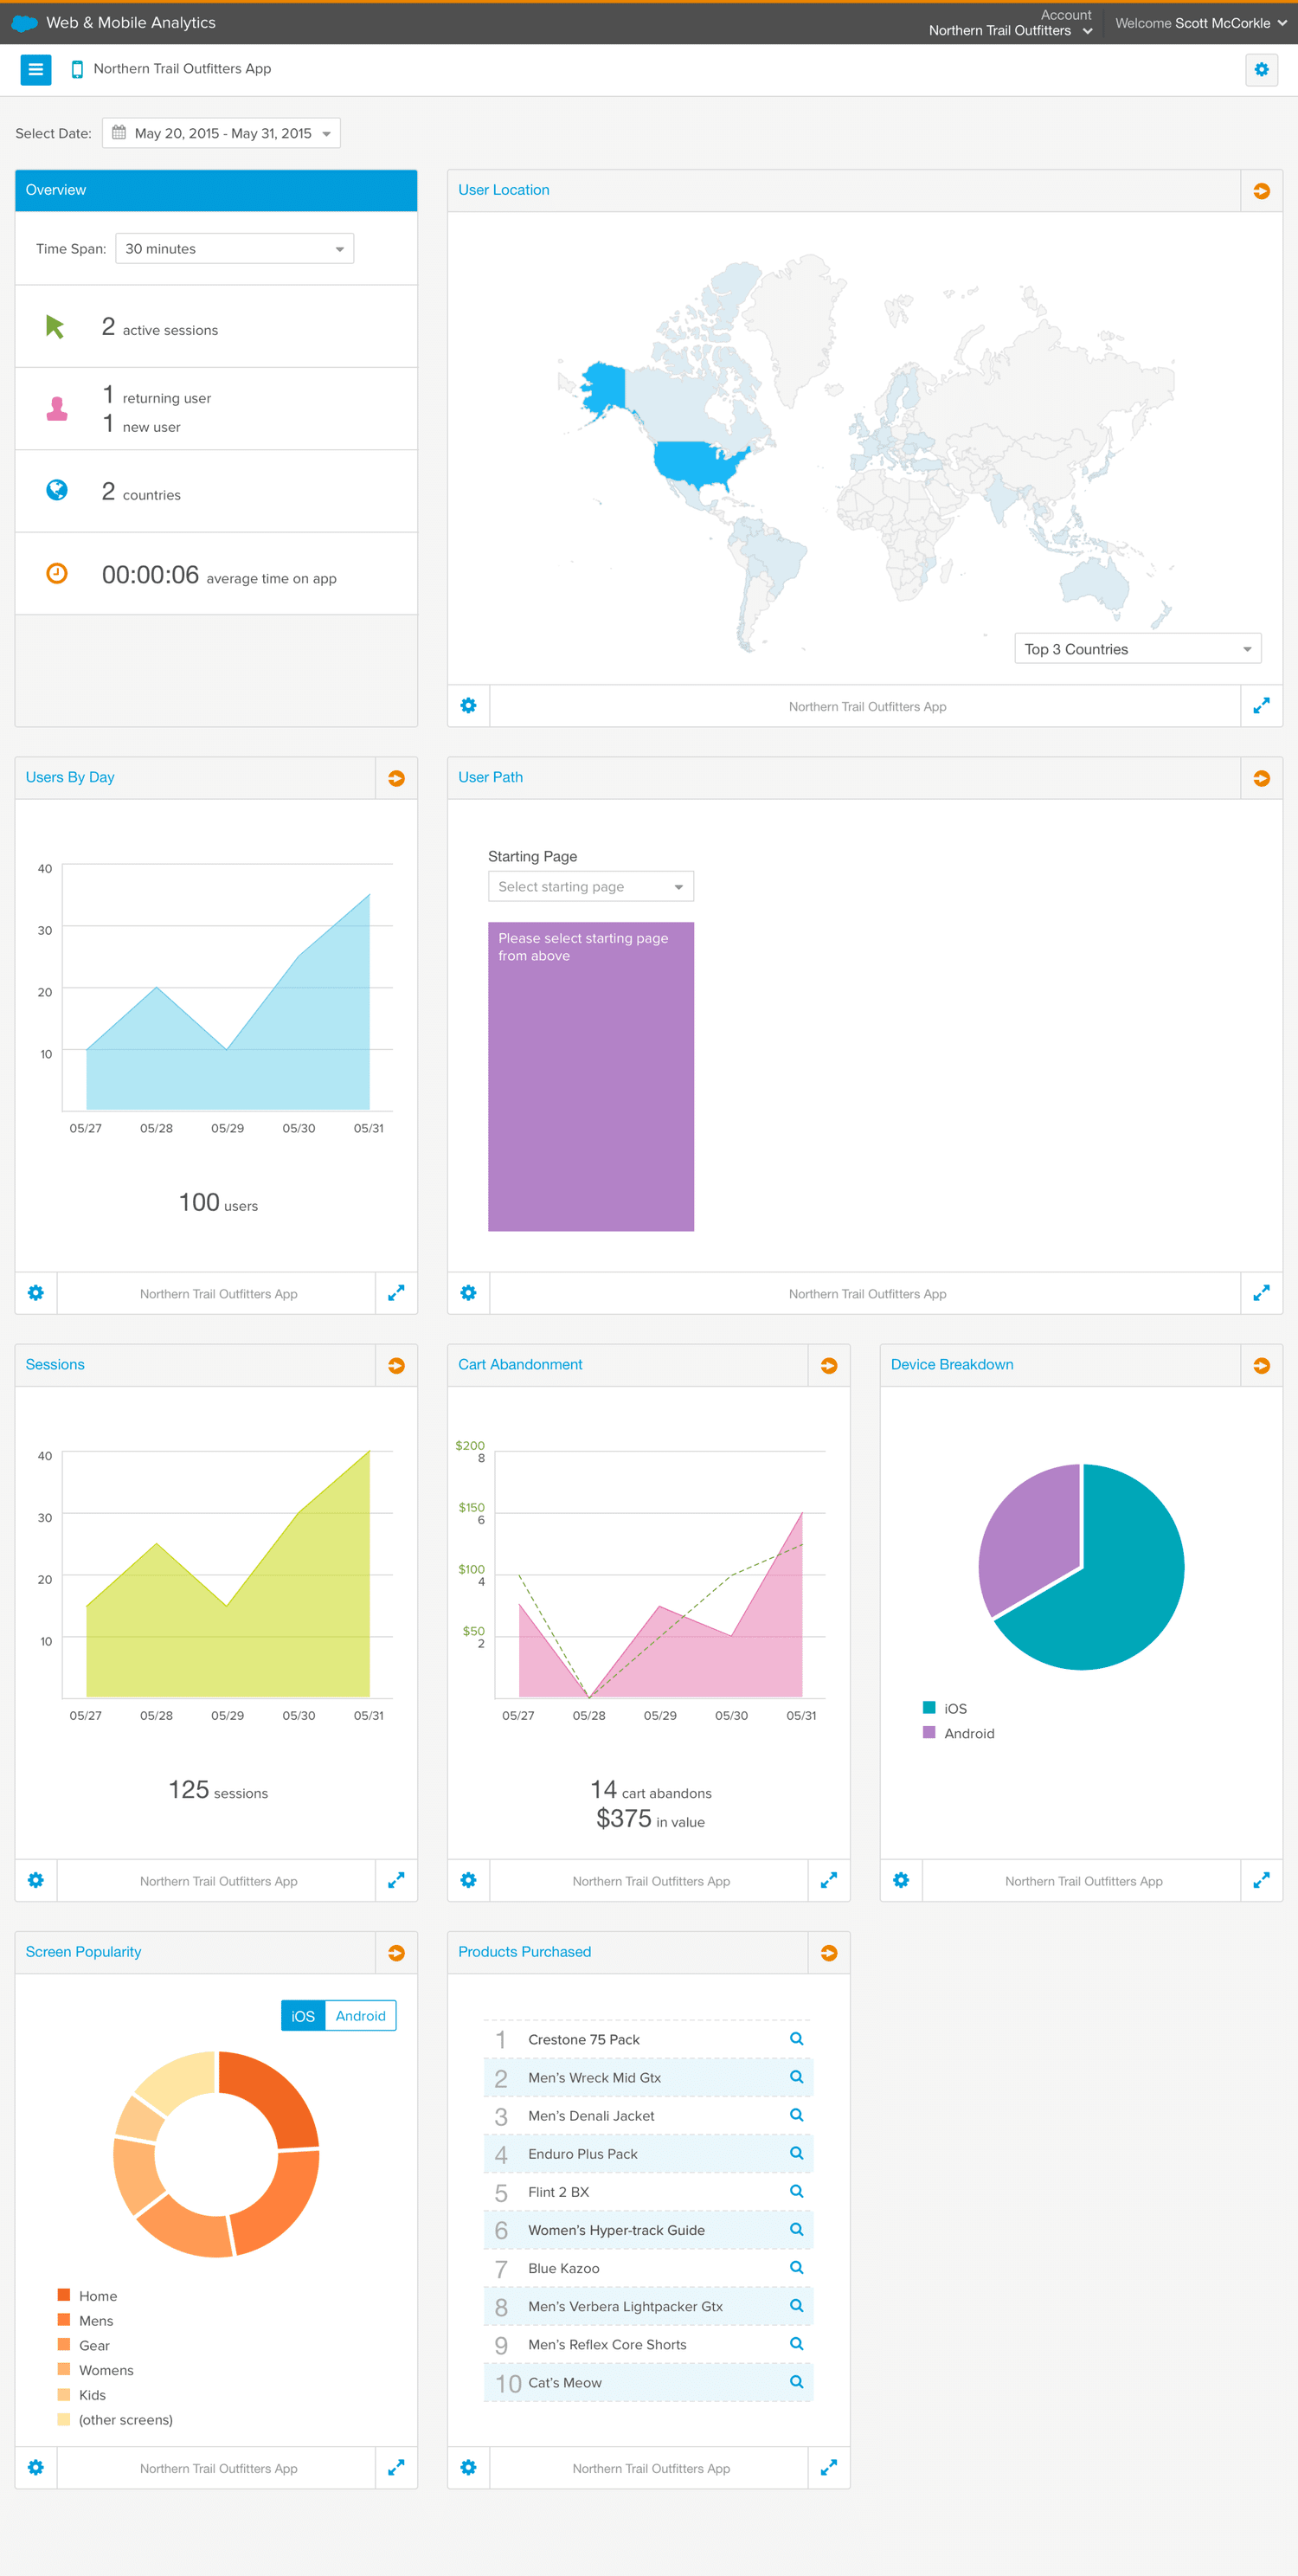Search Blue Kazoo magnifier icon
Viewport: 1298px width, 2576px height.
pos(796,2267)
